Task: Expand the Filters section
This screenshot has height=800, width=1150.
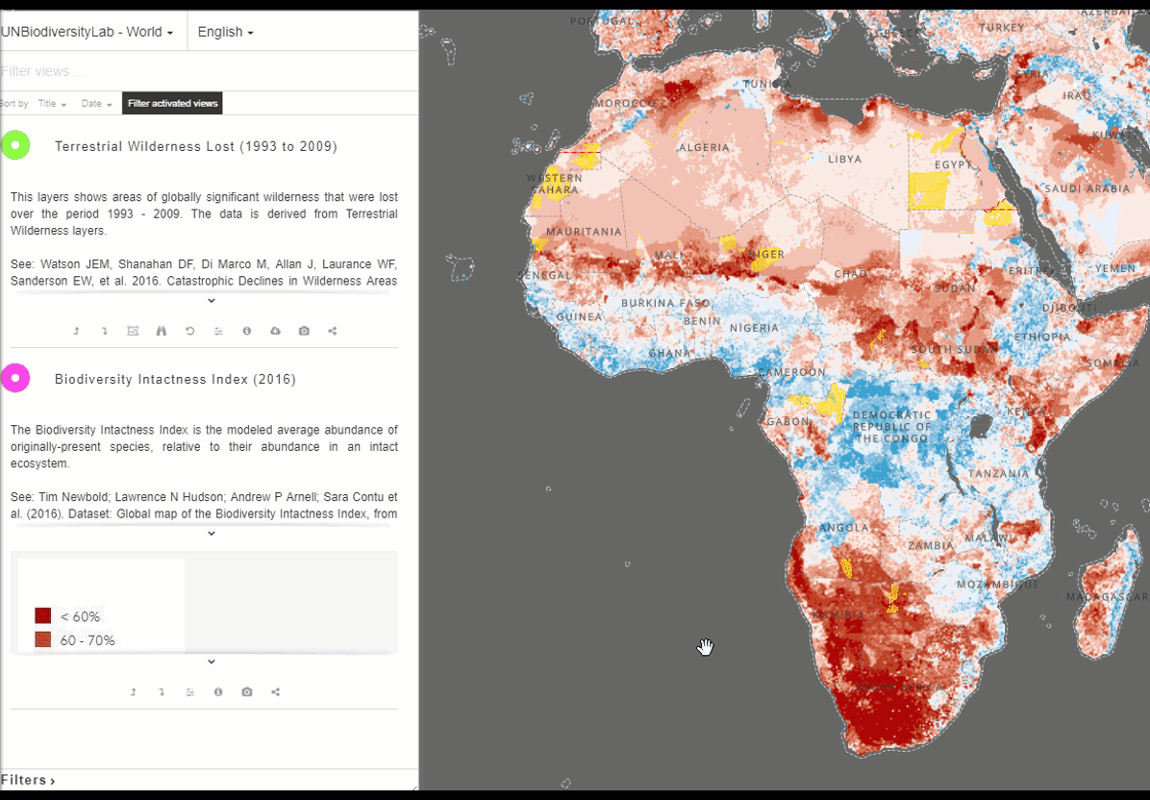Action: point(28,780)
